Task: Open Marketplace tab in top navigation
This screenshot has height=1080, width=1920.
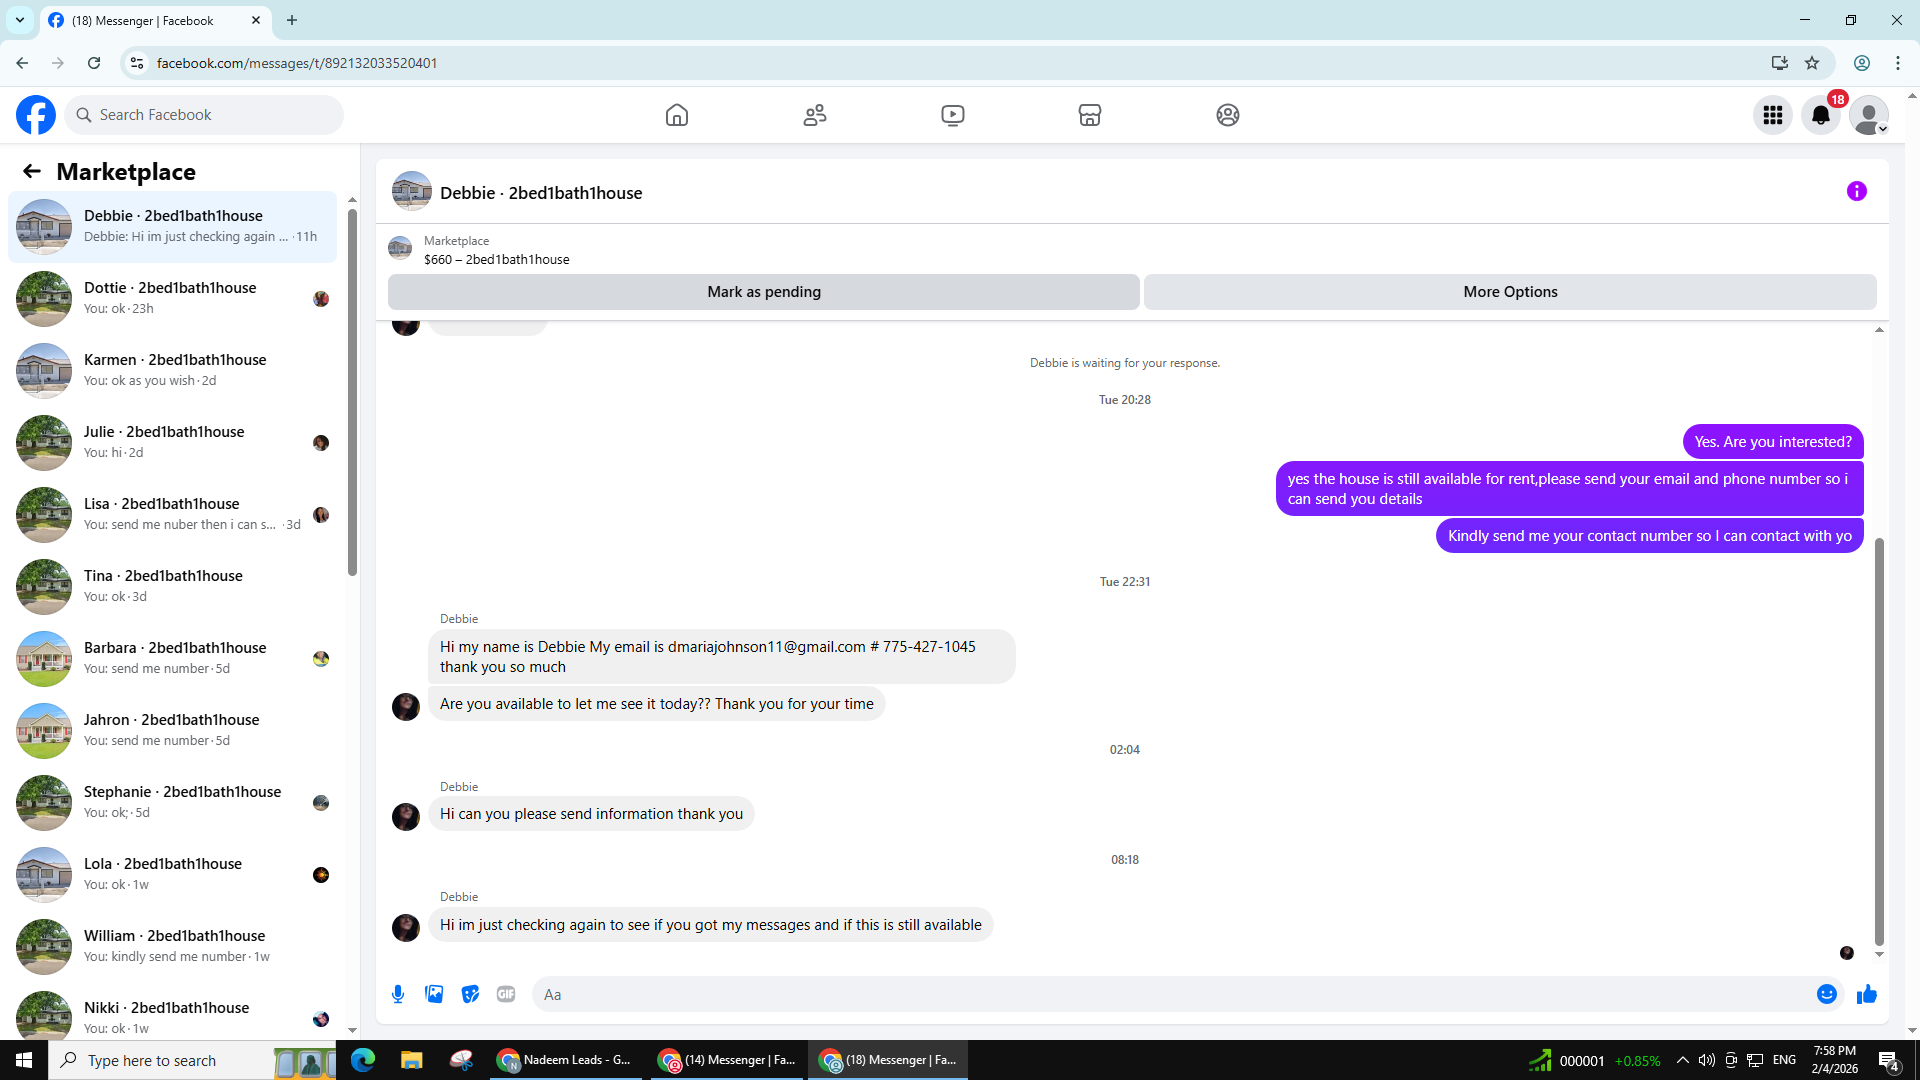Action: [1090, 115]
